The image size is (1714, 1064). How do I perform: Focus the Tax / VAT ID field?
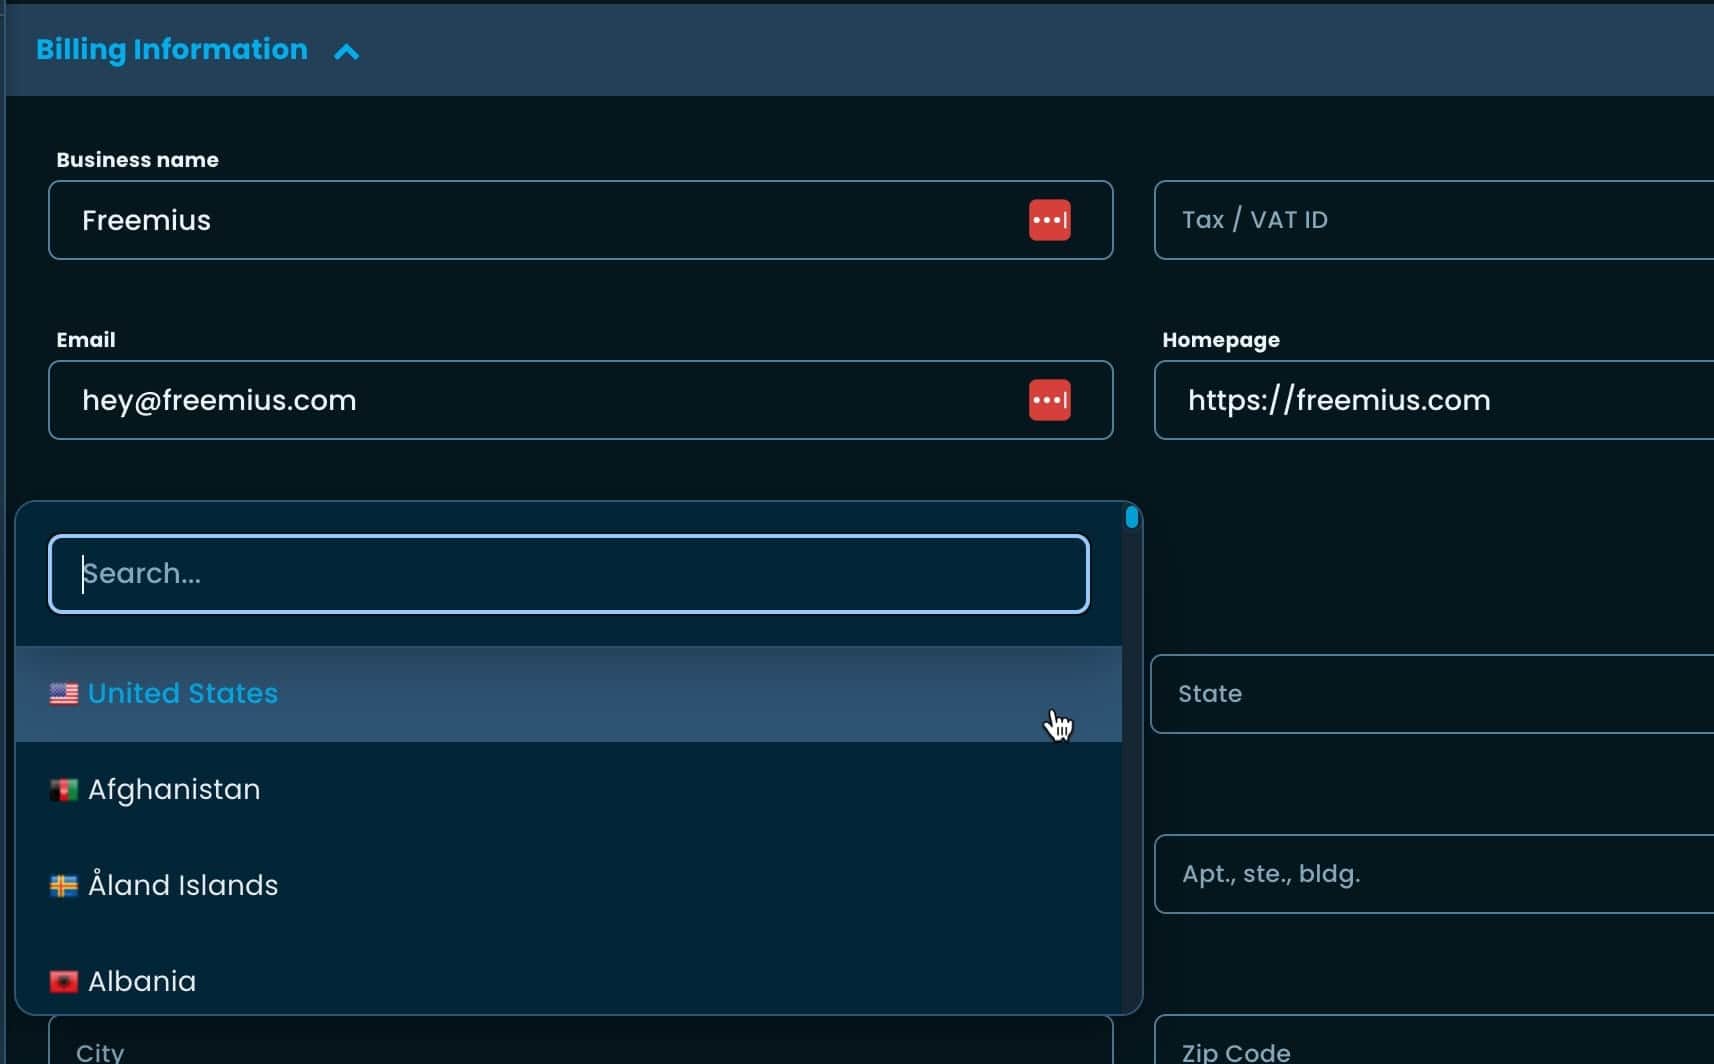(x=1434, y=220)
